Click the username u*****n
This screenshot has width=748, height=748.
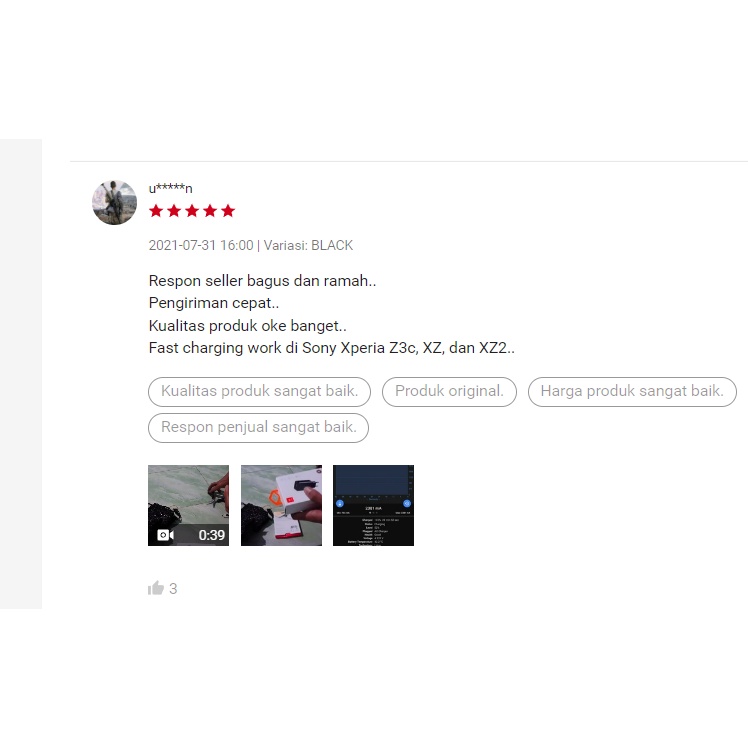pos(170,188)
